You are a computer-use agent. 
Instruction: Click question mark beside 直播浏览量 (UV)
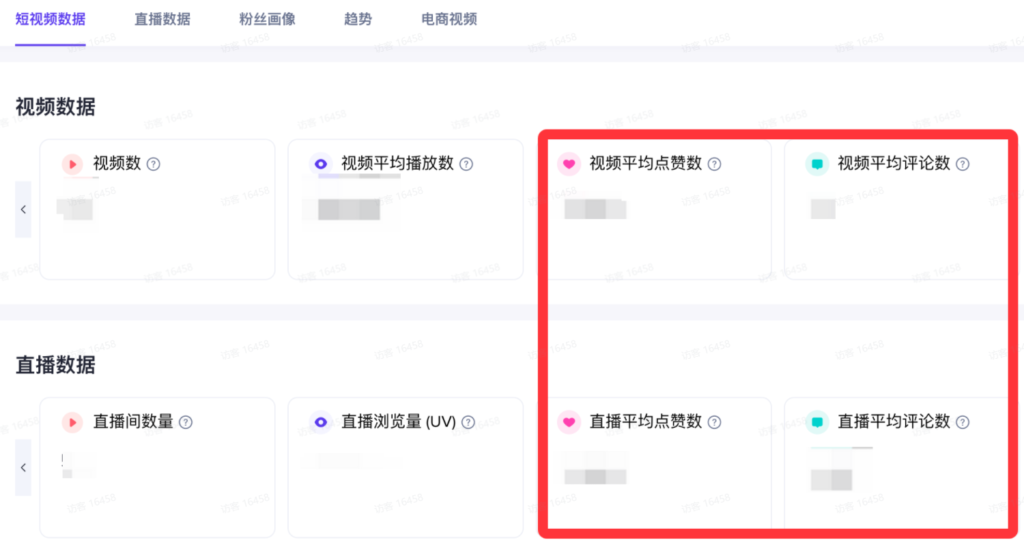(468, 422)
